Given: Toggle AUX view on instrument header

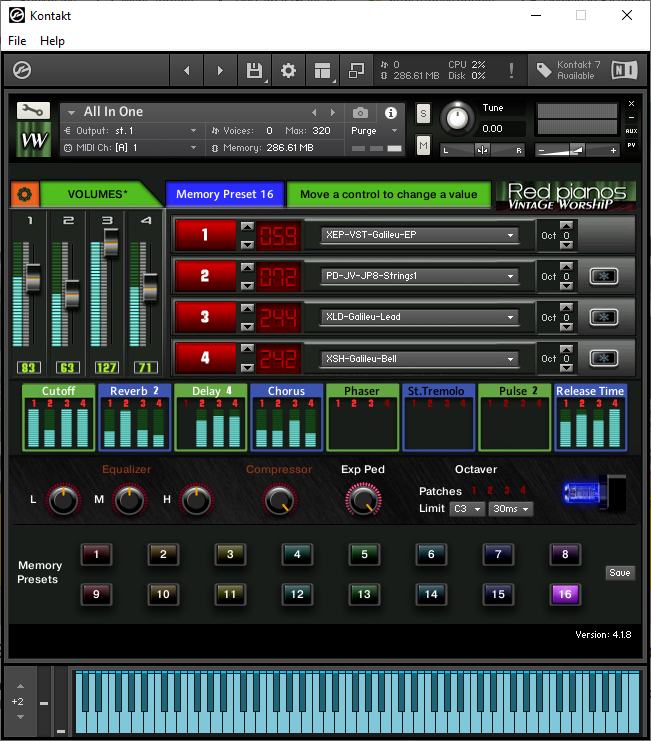Looking at the screenshot, I should click(631, 131).
